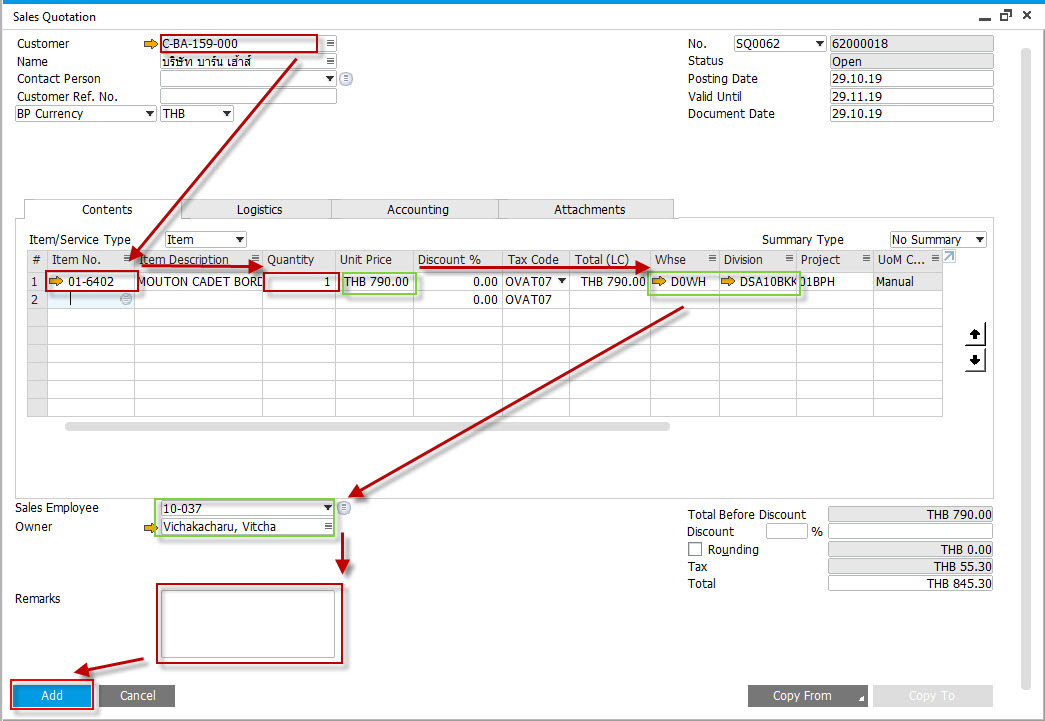
Task: Open the Copy From button
Action: click(807, 696)
